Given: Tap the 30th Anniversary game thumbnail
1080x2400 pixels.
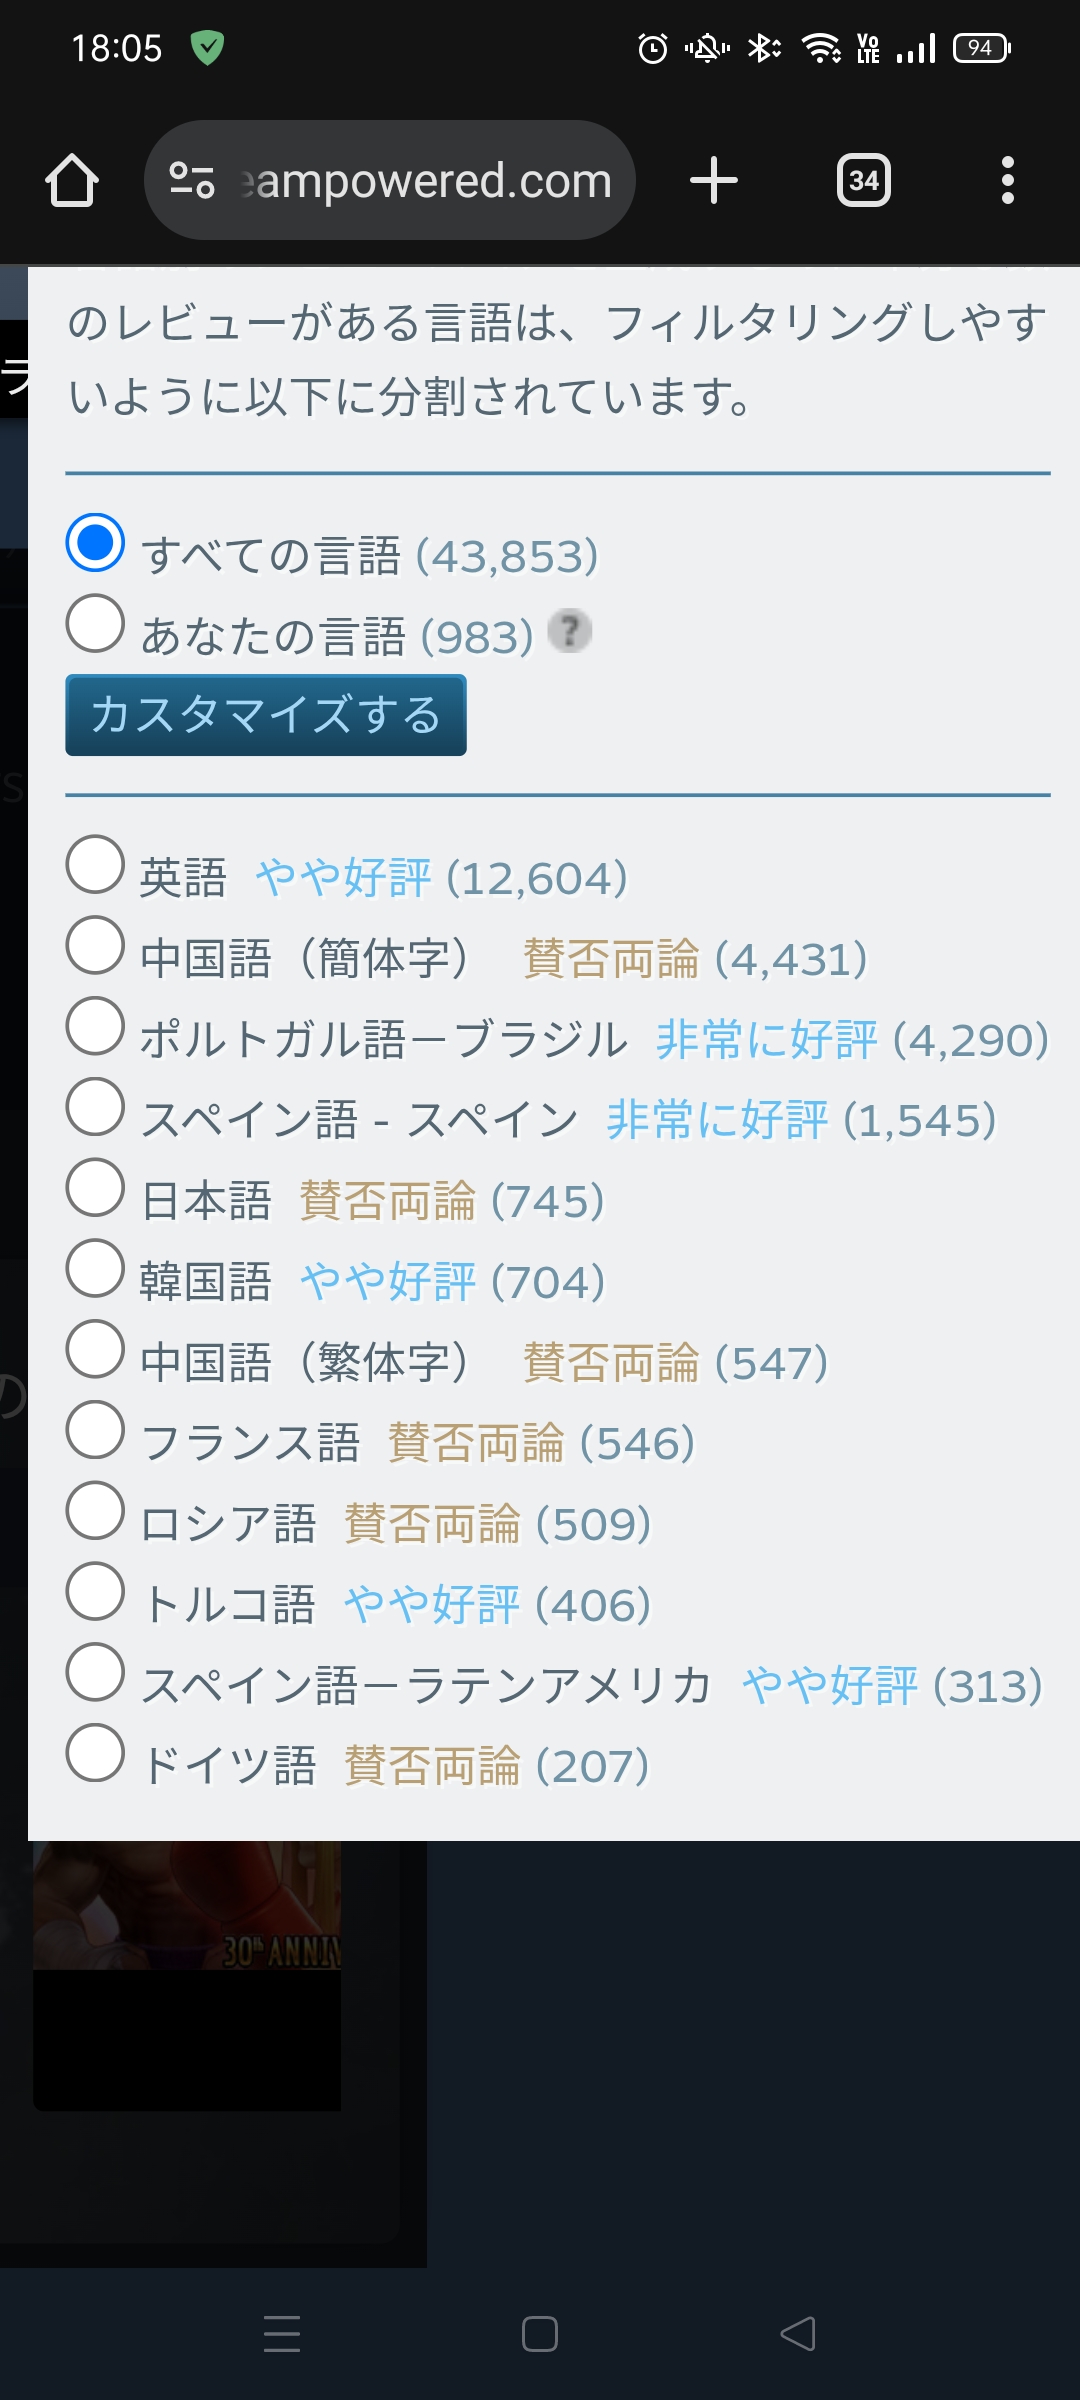Looking at the screenshot, I should click(x=187, y=1905).
